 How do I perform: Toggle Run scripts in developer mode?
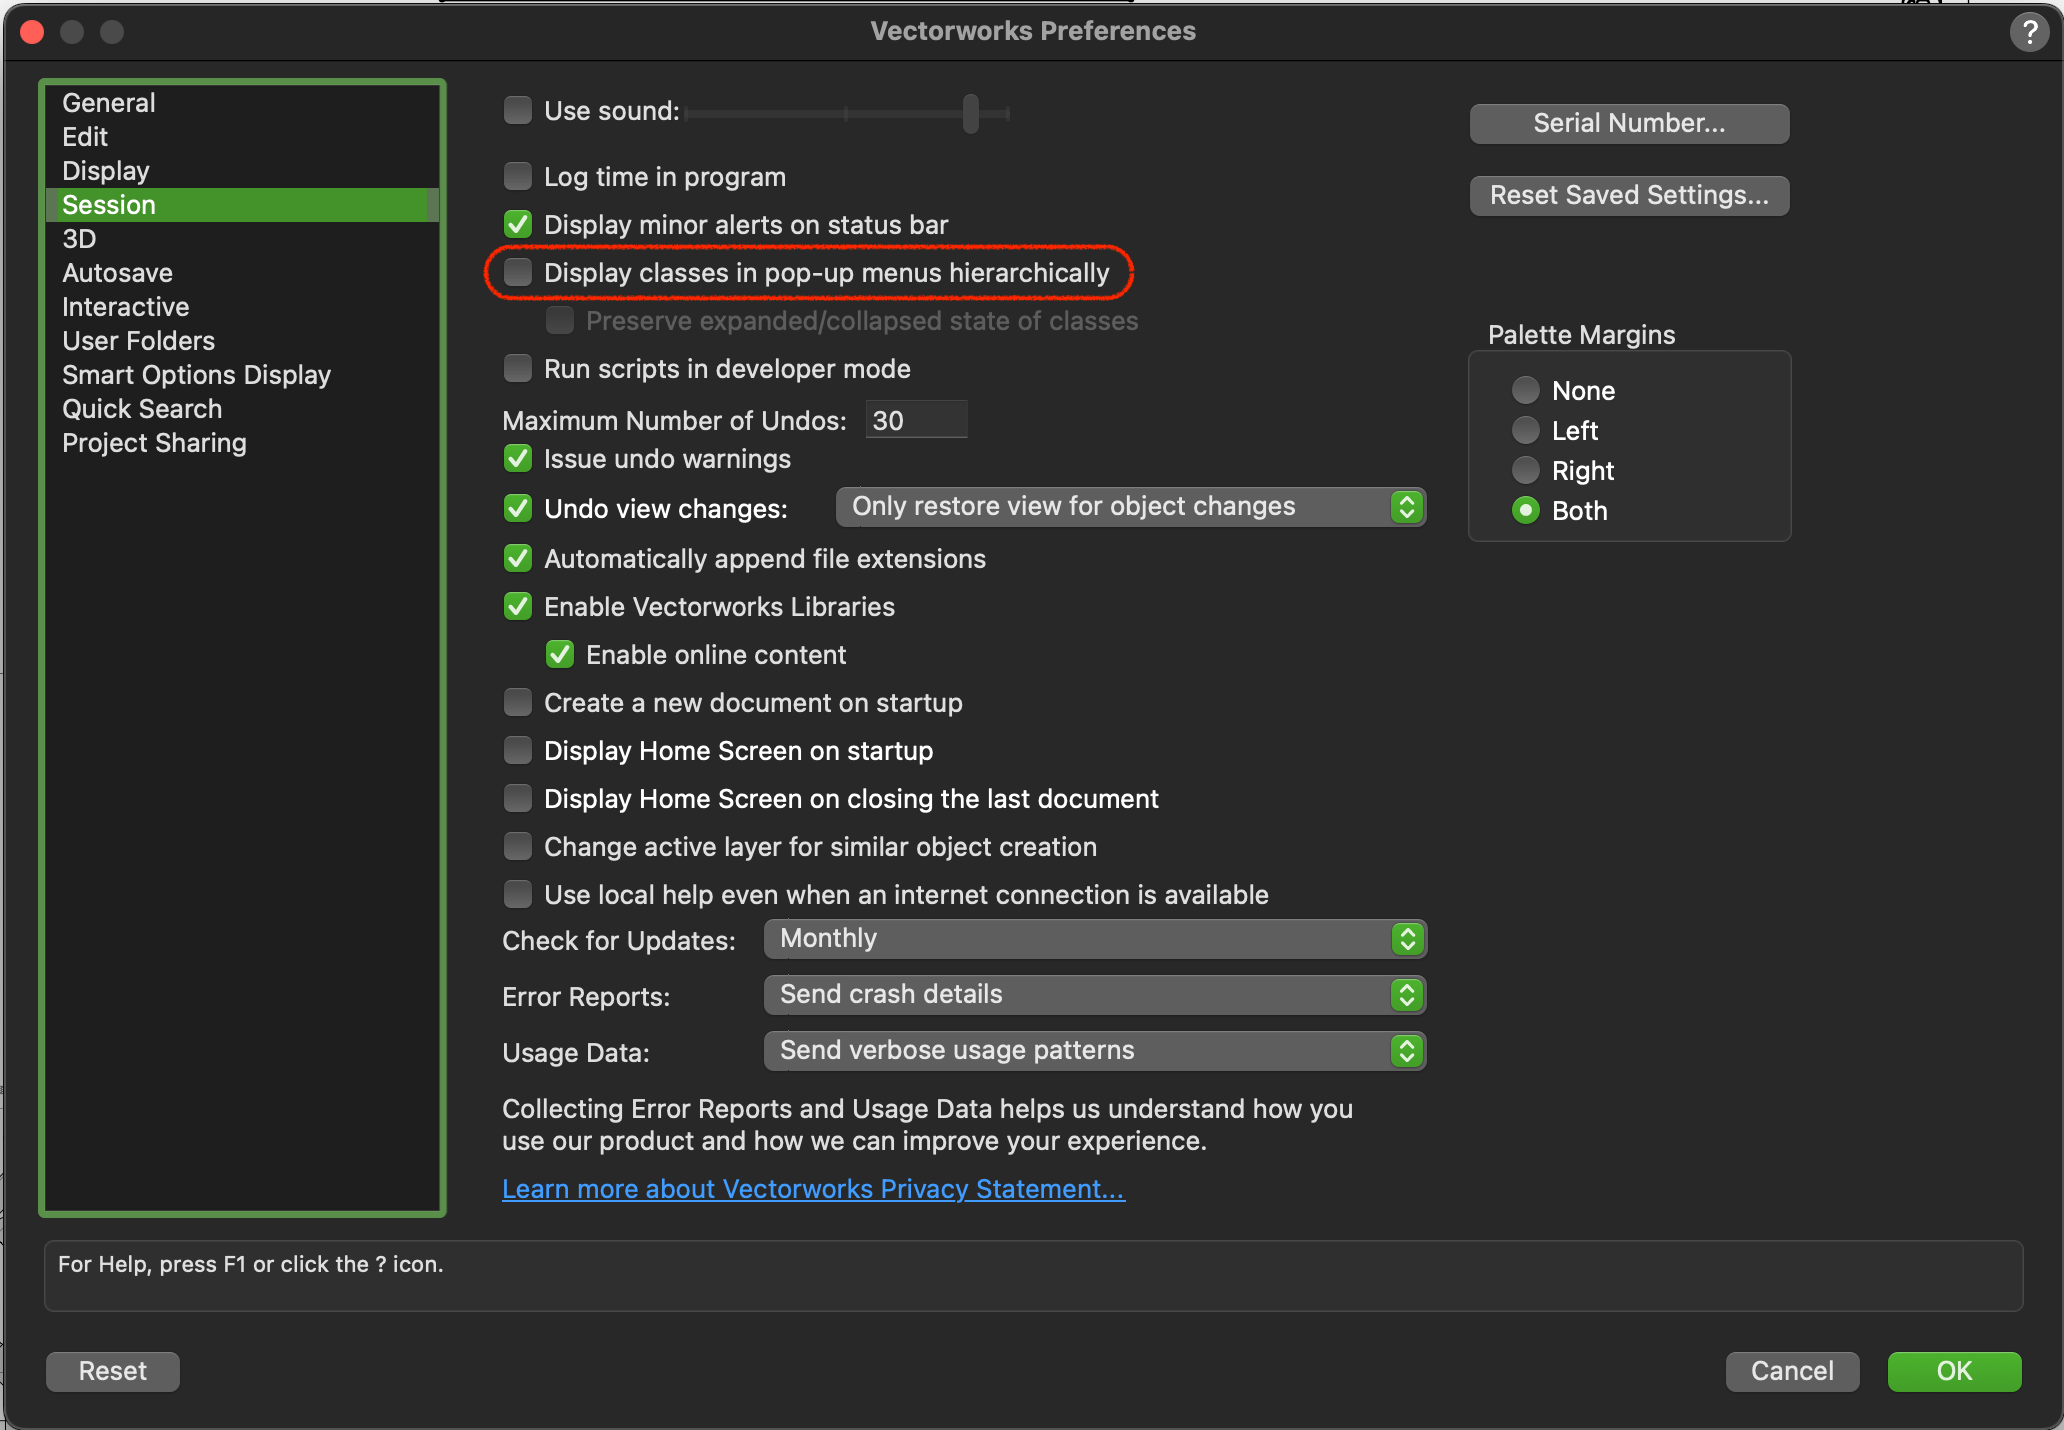coord(518,368)
